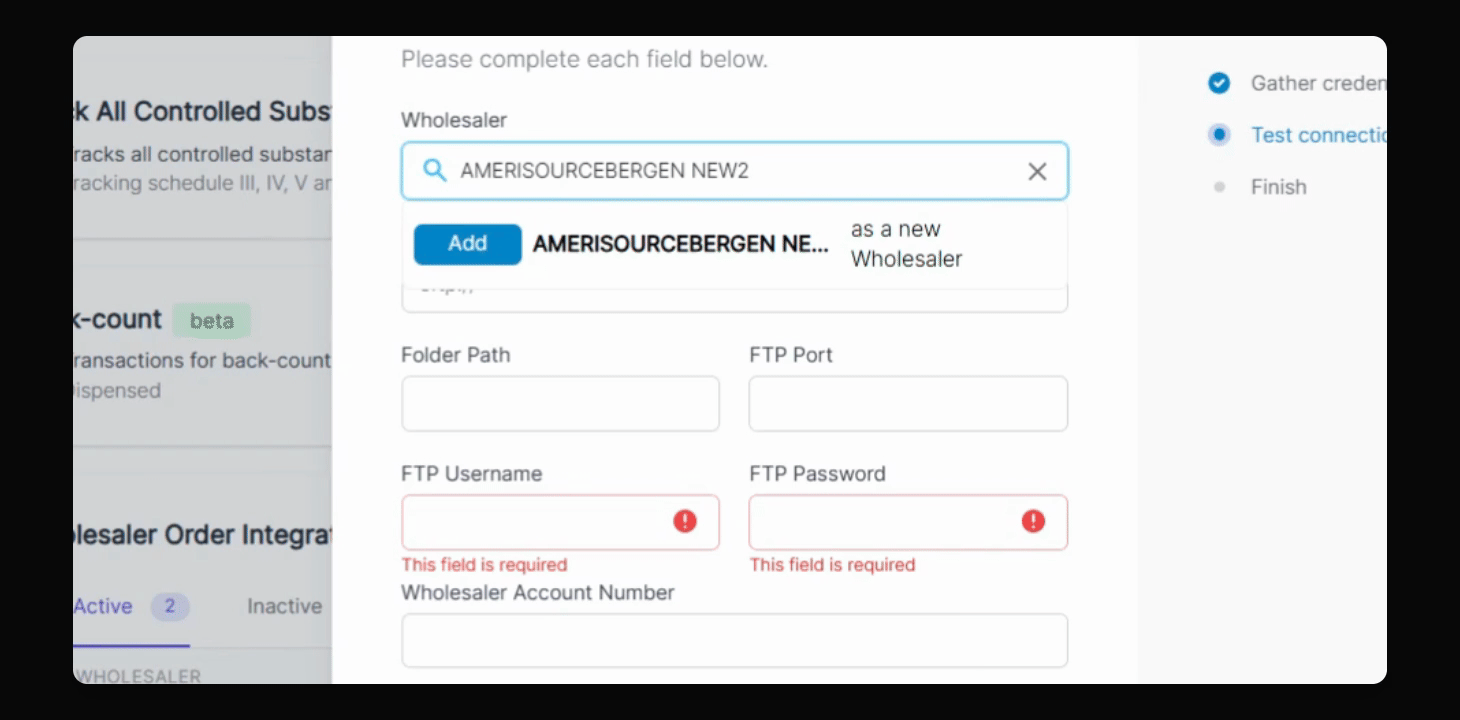This screenshot has width=1460, height=720.
Task: Switch to the Active tab
Action: coord(103,606)
